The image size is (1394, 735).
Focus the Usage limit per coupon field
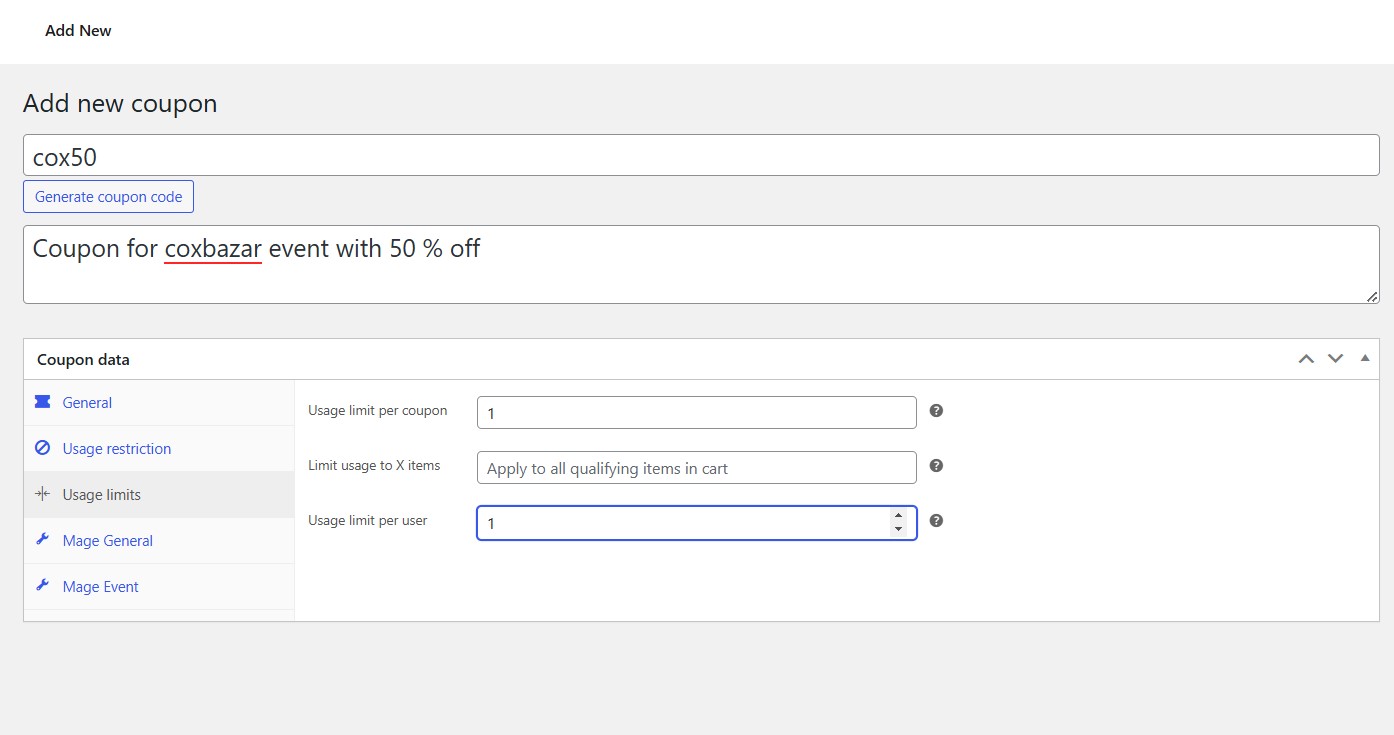click(x=697, y=412)
